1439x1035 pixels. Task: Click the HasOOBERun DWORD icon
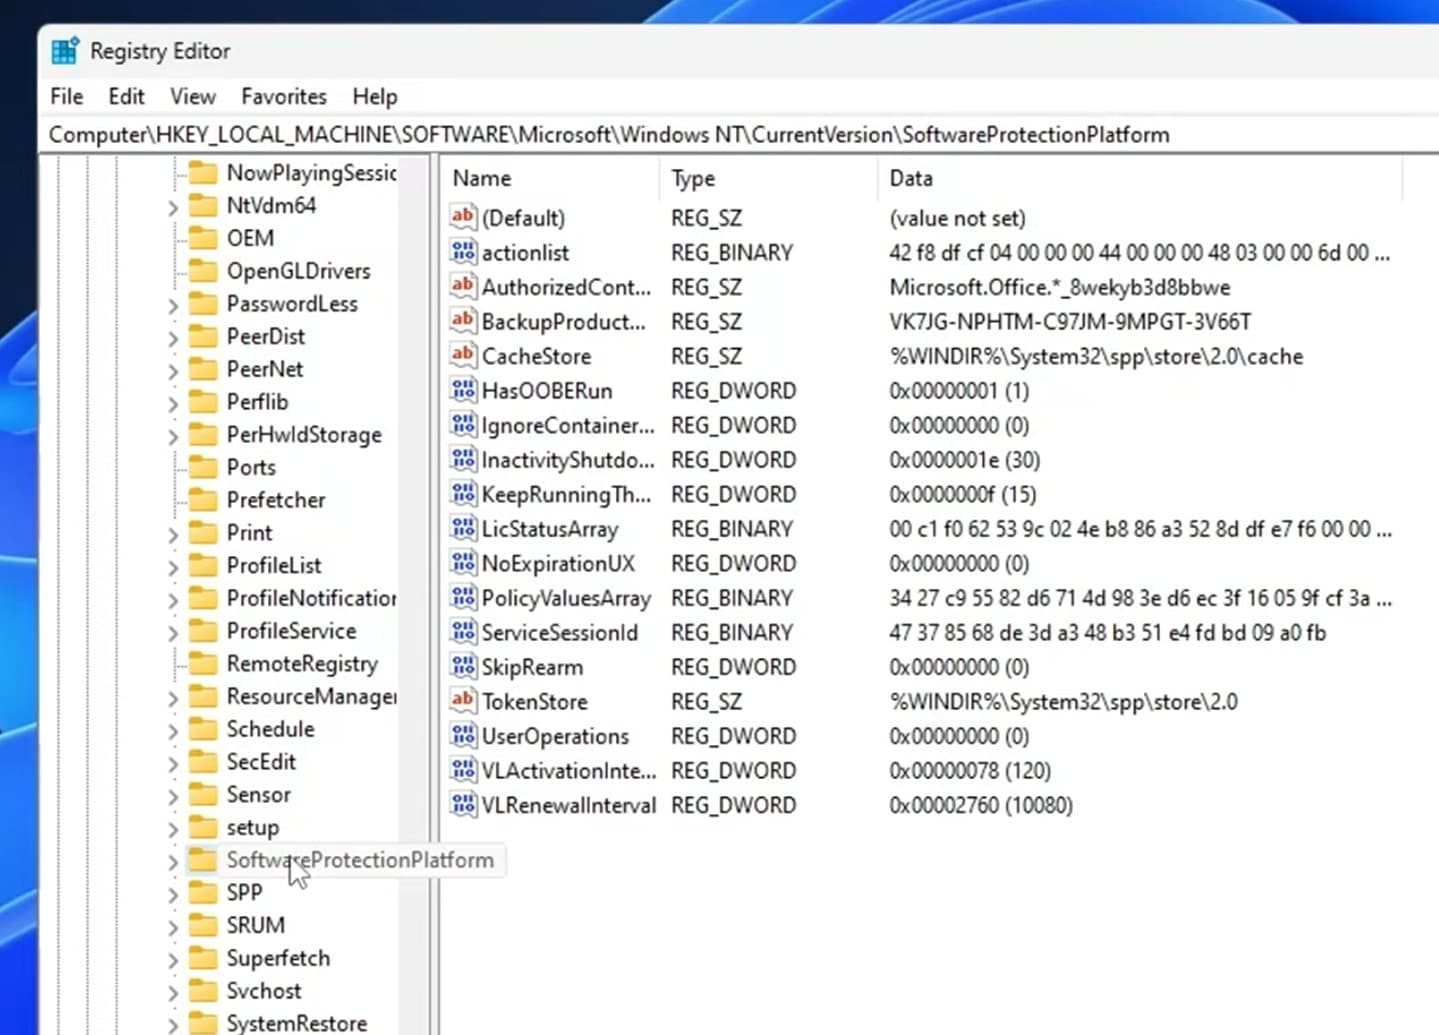pos(463,390)
